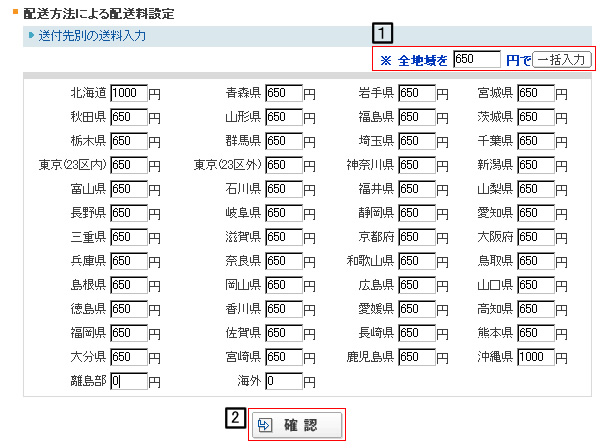Screen dimensions: 602x448
Task: Click the 静岡県 shipping fee field
Action: 417,213
